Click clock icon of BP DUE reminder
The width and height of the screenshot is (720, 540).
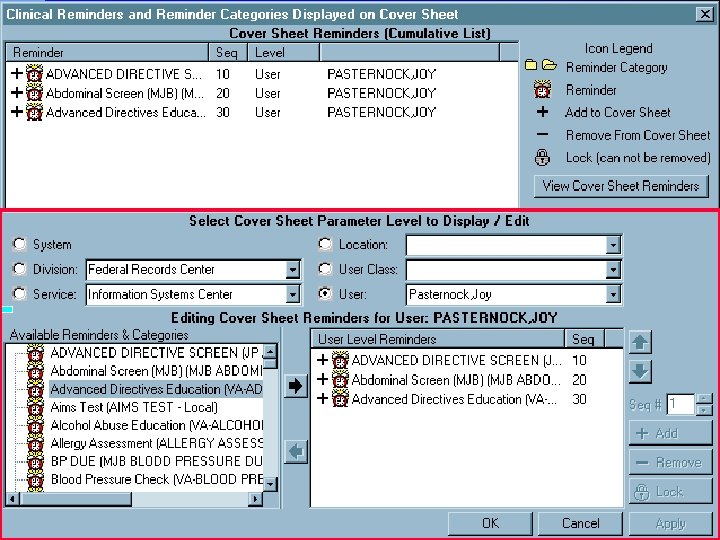click(x=35, y=461)
